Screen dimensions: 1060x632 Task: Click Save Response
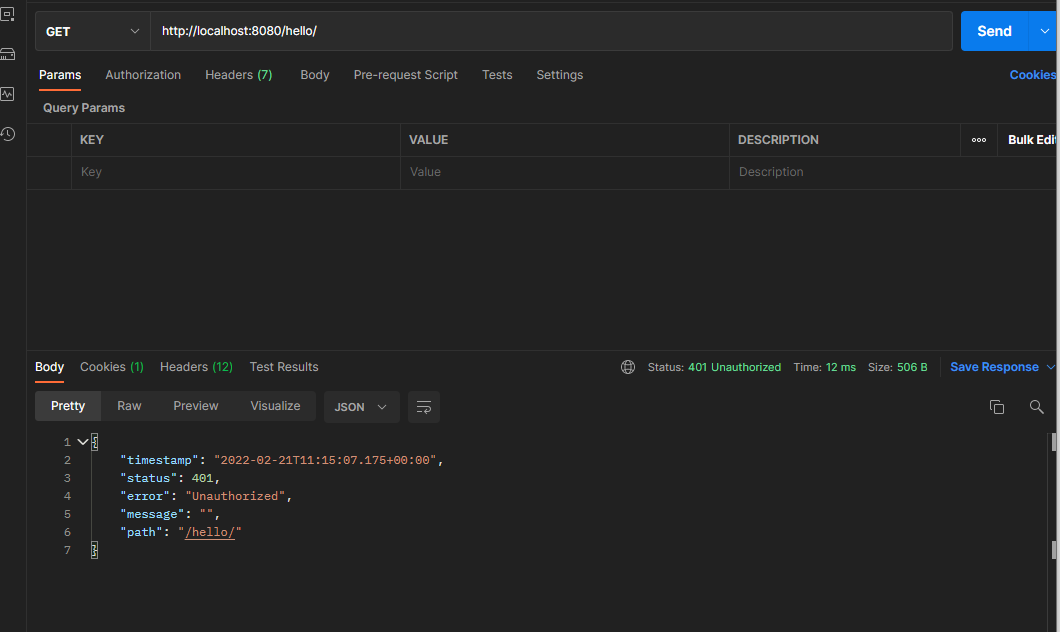[994, 367]
